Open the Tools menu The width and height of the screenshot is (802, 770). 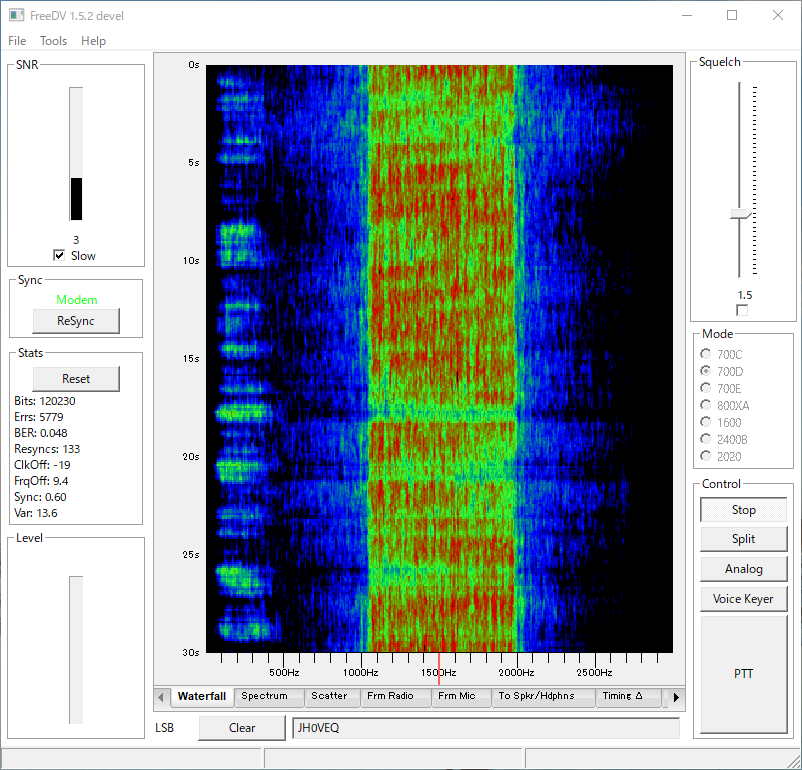pos(53,41)
